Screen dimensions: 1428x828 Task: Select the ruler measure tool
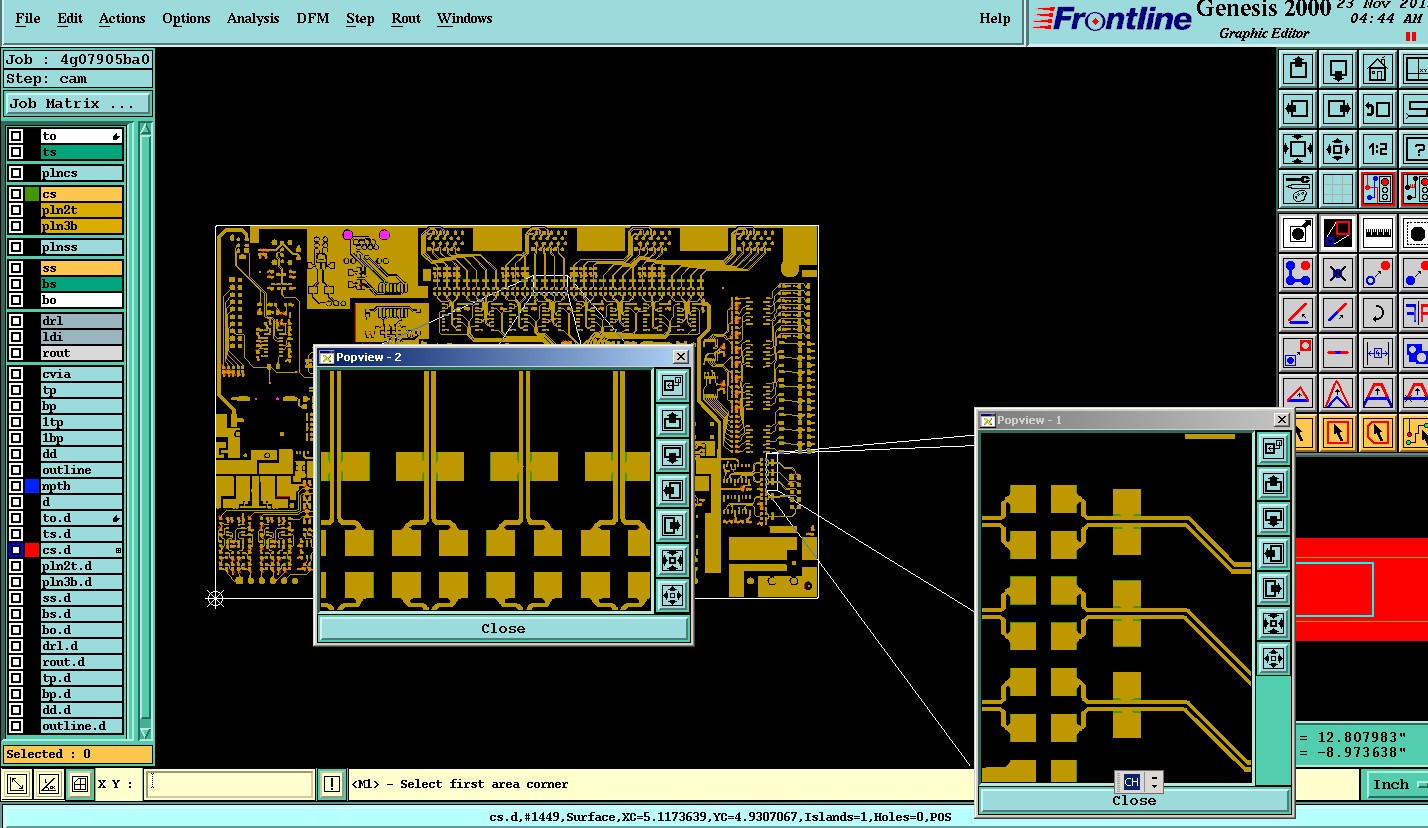point(1378,233)
